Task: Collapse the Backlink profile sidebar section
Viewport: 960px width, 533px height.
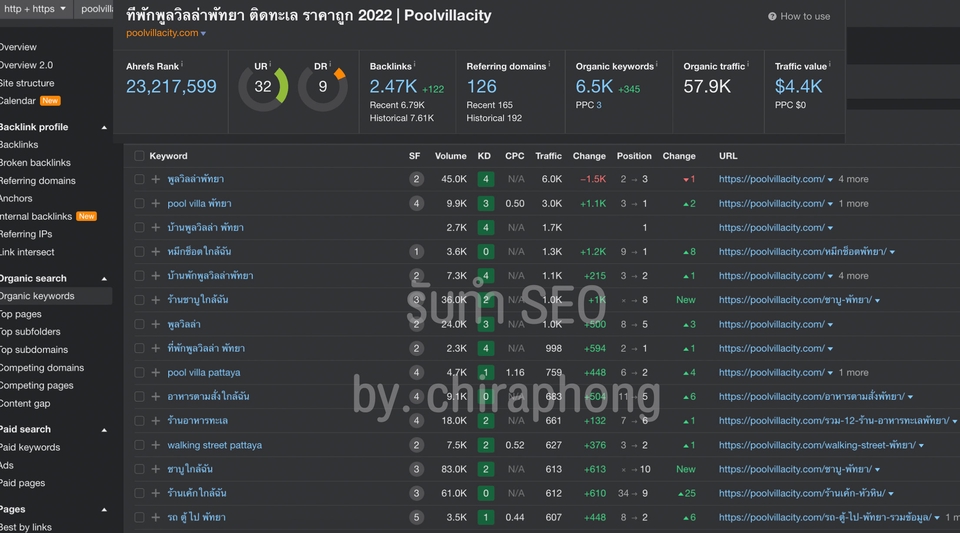Action: click(104, 127)
